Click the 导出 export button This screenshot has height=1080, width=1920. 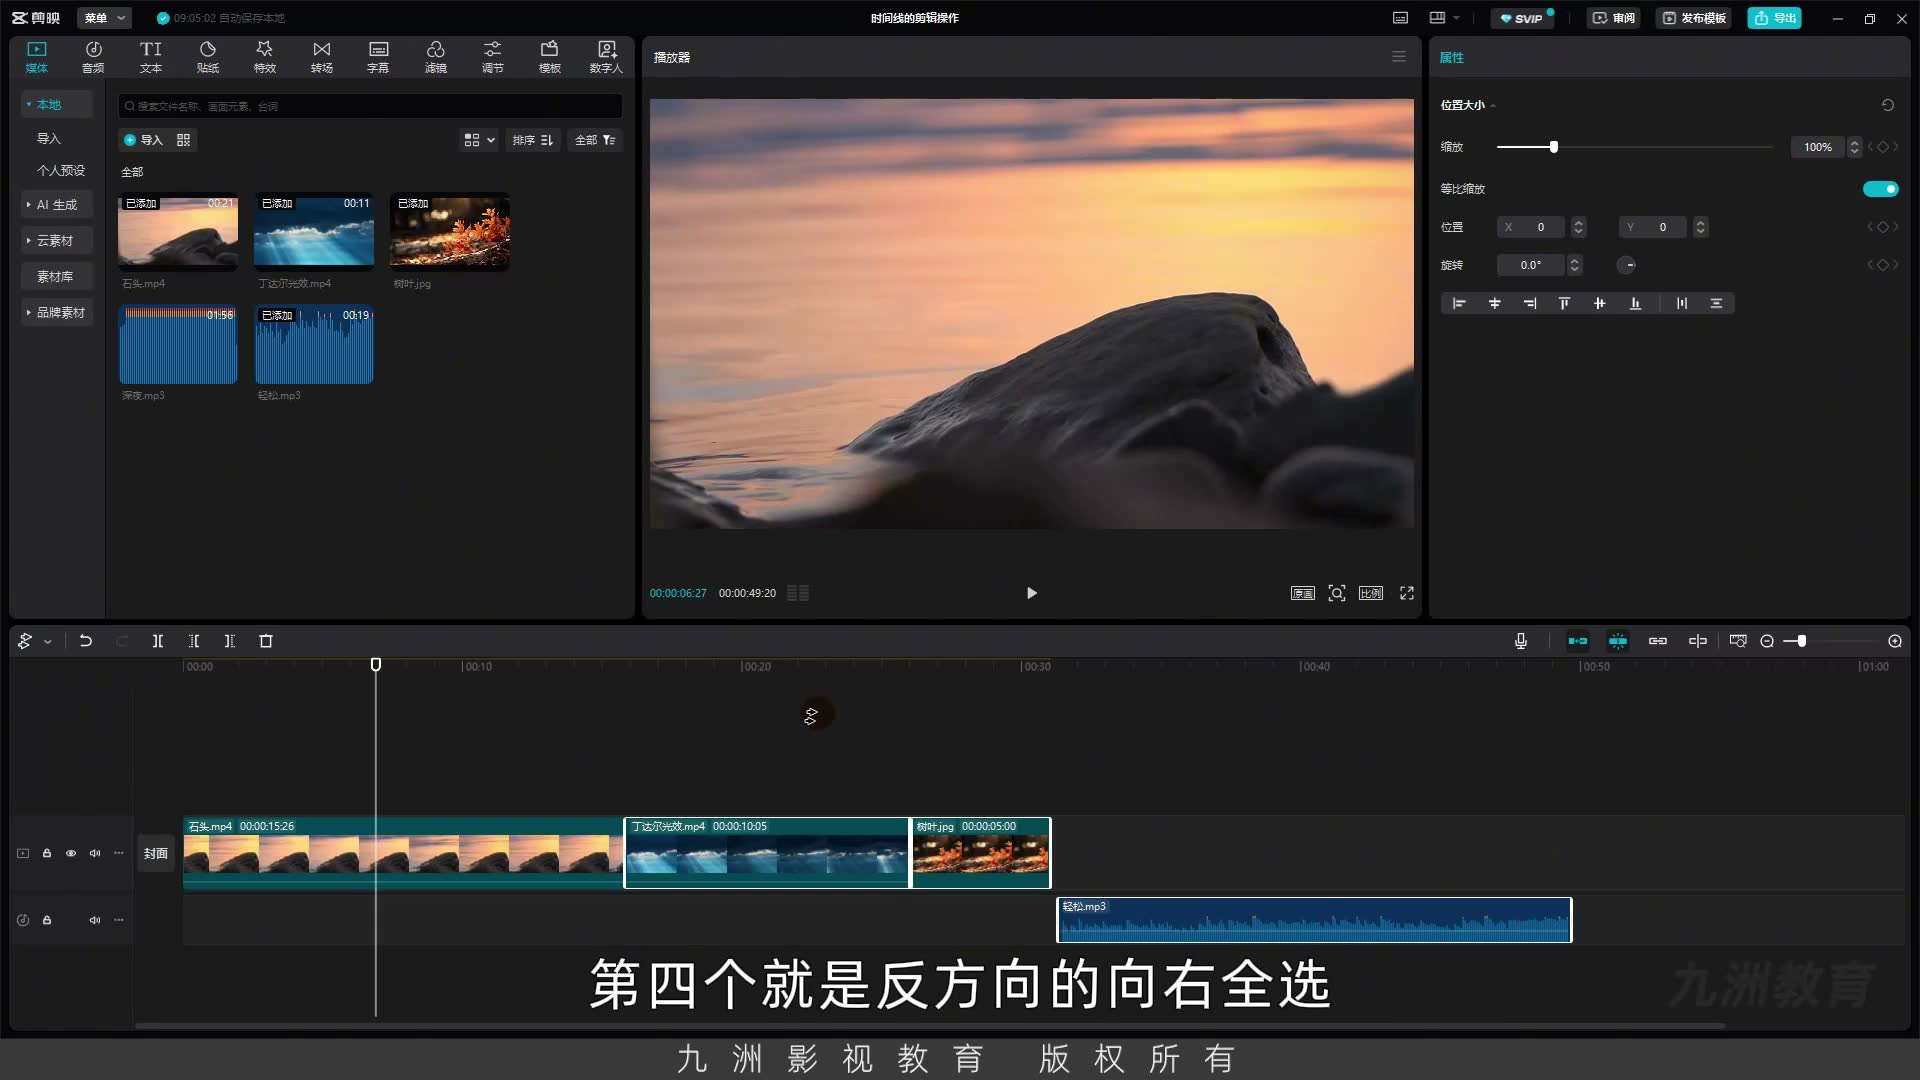point(1774,18)
